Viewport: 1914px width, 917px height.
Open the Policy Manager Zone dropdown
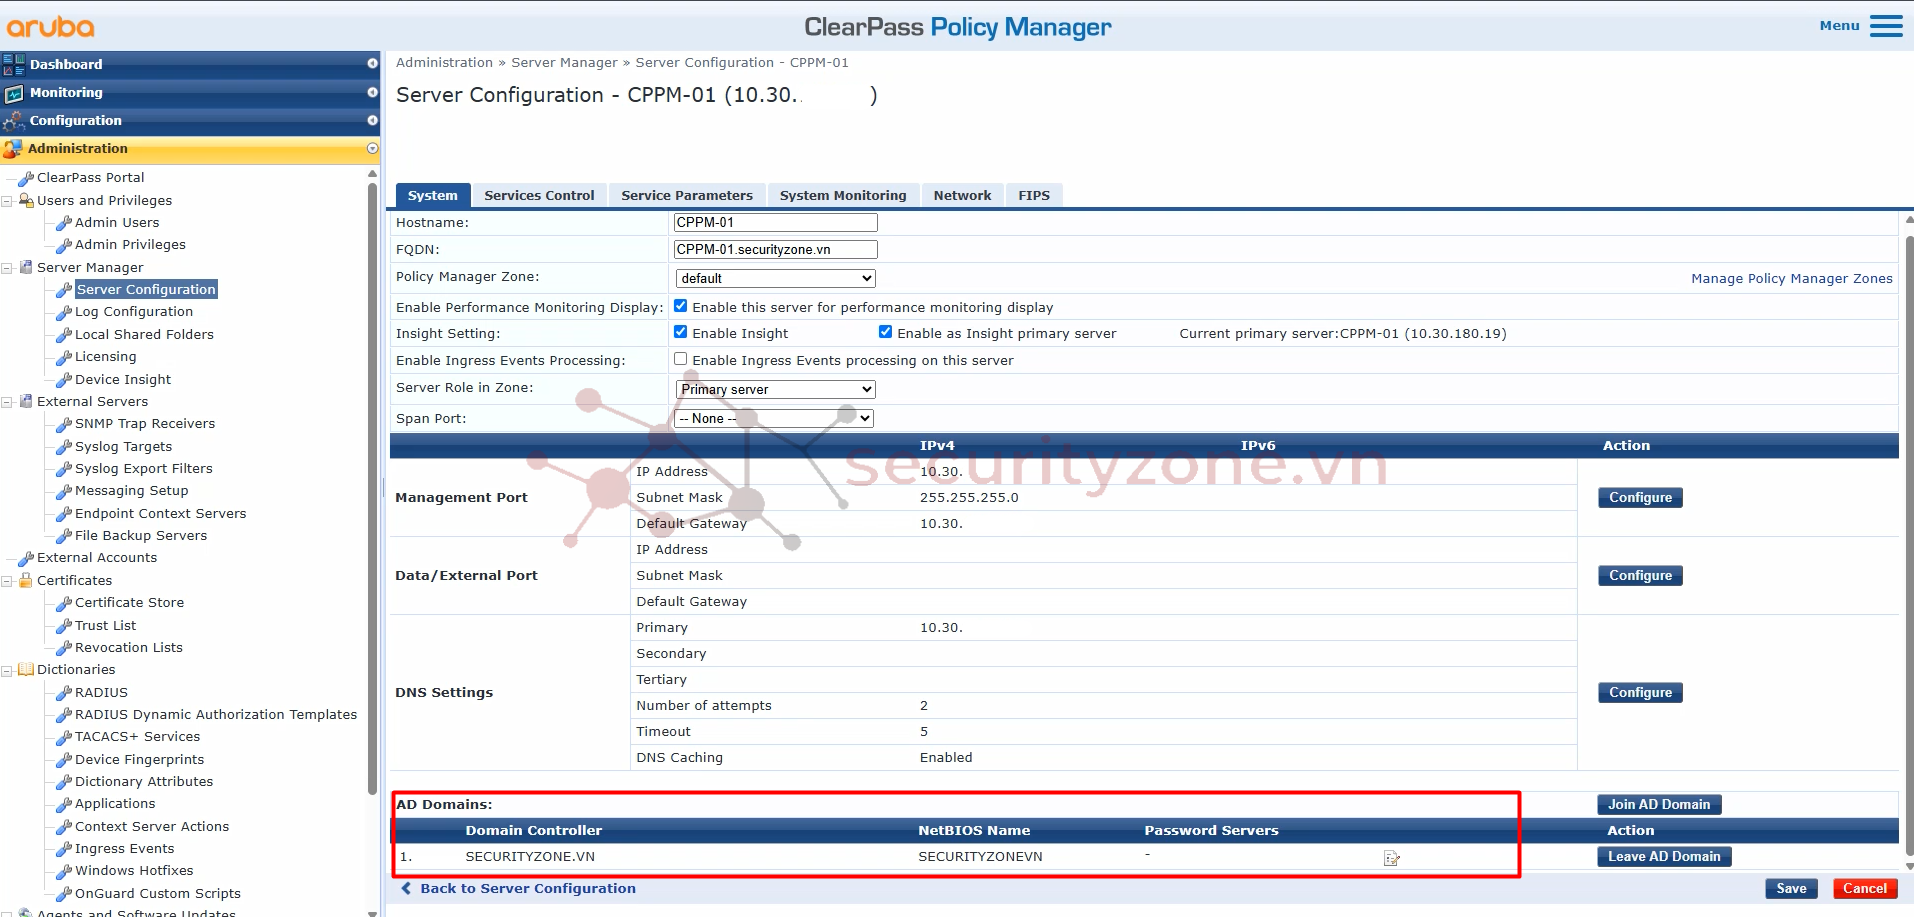click(x=775, y=278)
